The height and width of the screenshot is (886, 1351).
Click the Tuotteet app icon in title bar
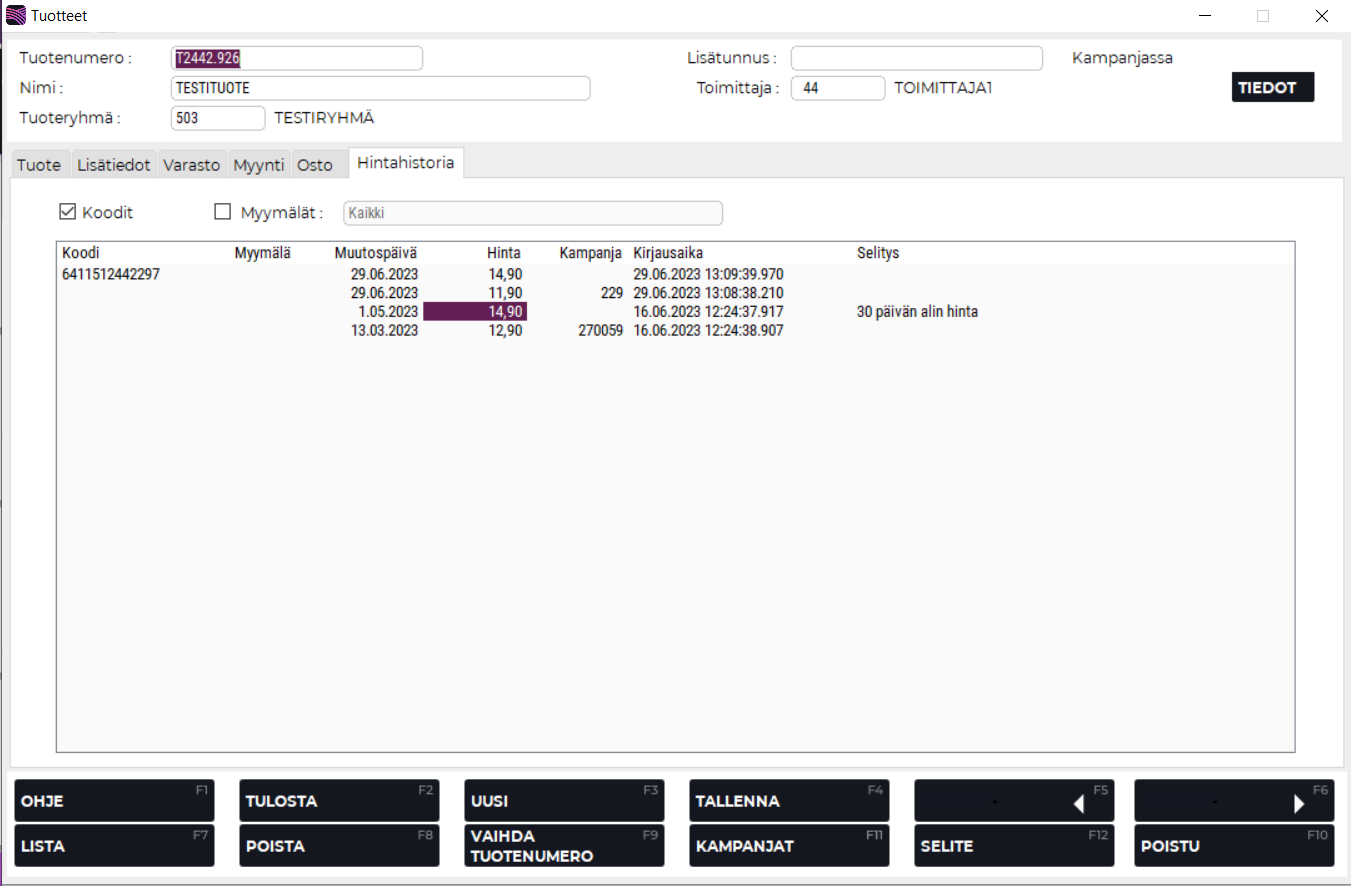[16, 16]
